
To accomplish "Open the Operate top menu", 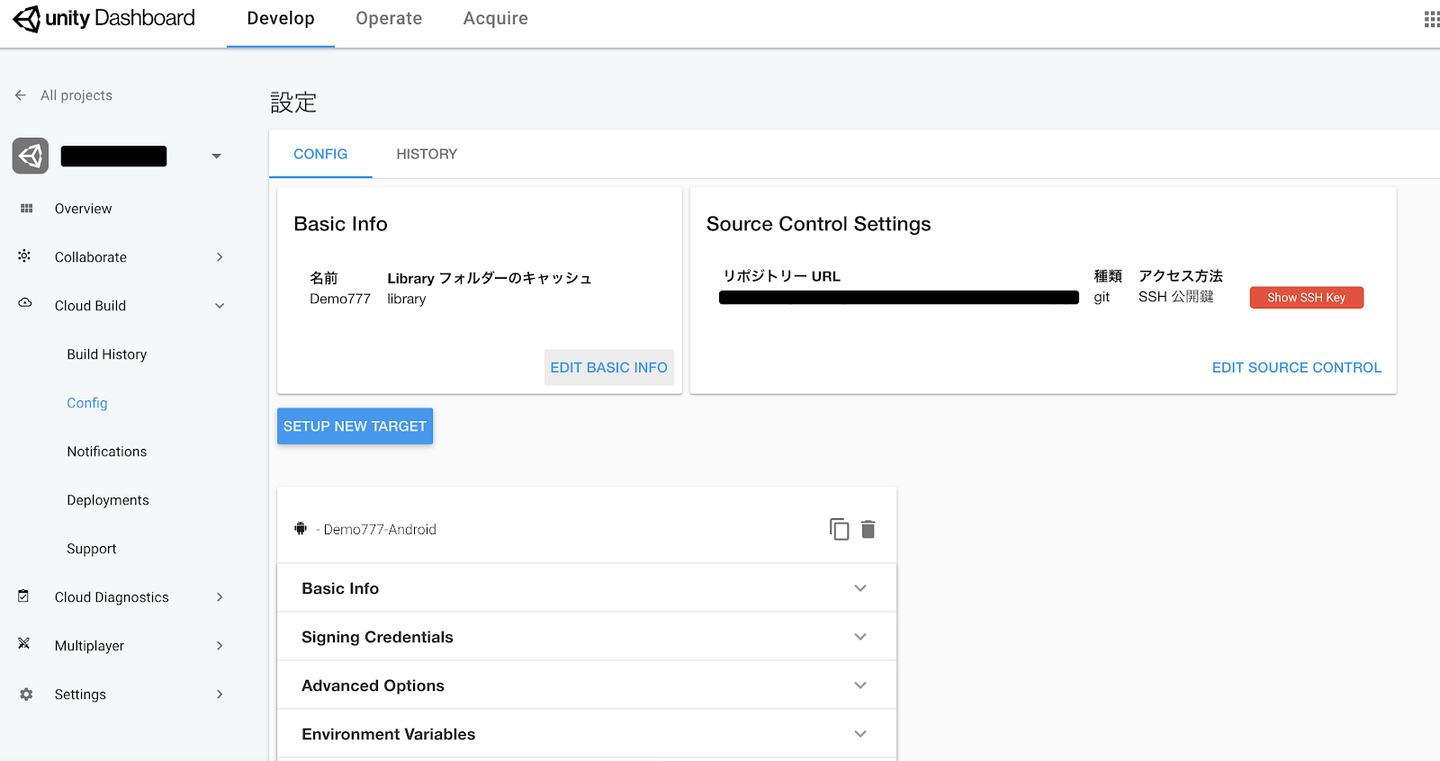I will point(389,19).
